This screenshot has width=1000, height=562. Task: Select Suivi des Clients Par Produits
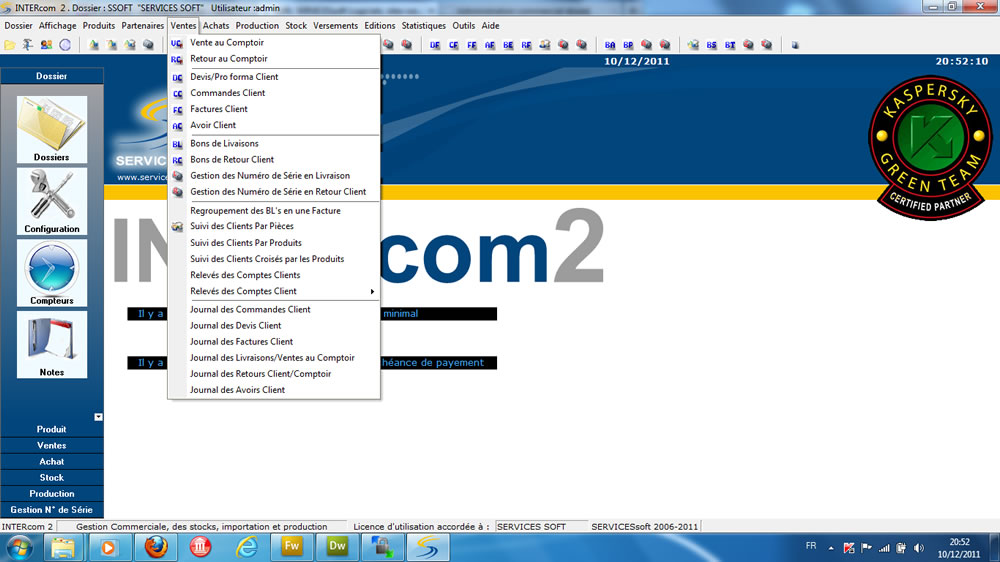(274, 243)
